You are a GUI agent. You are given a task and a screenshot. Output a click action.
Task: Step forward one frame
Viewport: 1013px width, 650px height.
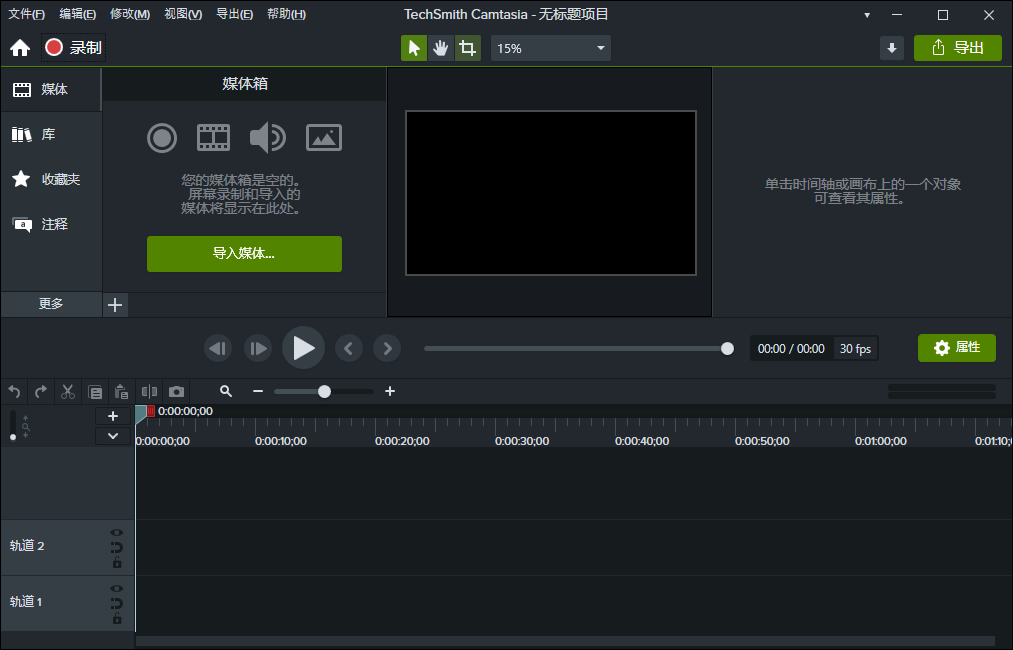[258, 349]
